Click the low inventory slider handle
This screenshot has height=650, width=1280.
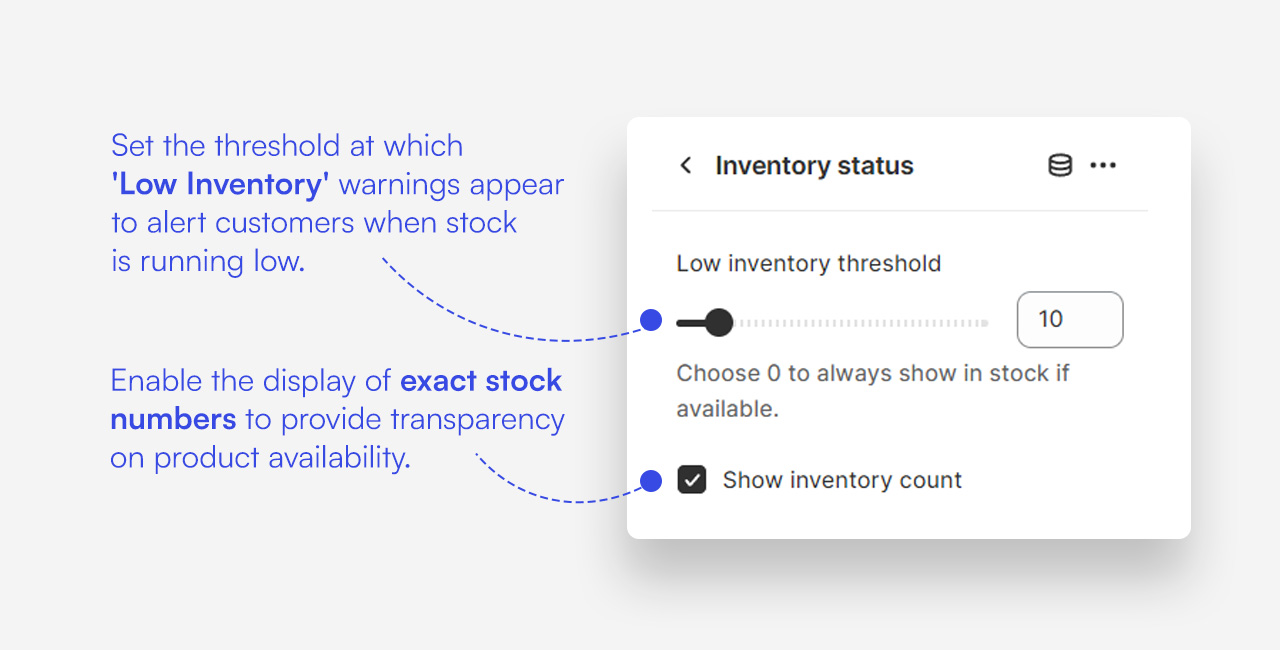coord(718,322)
